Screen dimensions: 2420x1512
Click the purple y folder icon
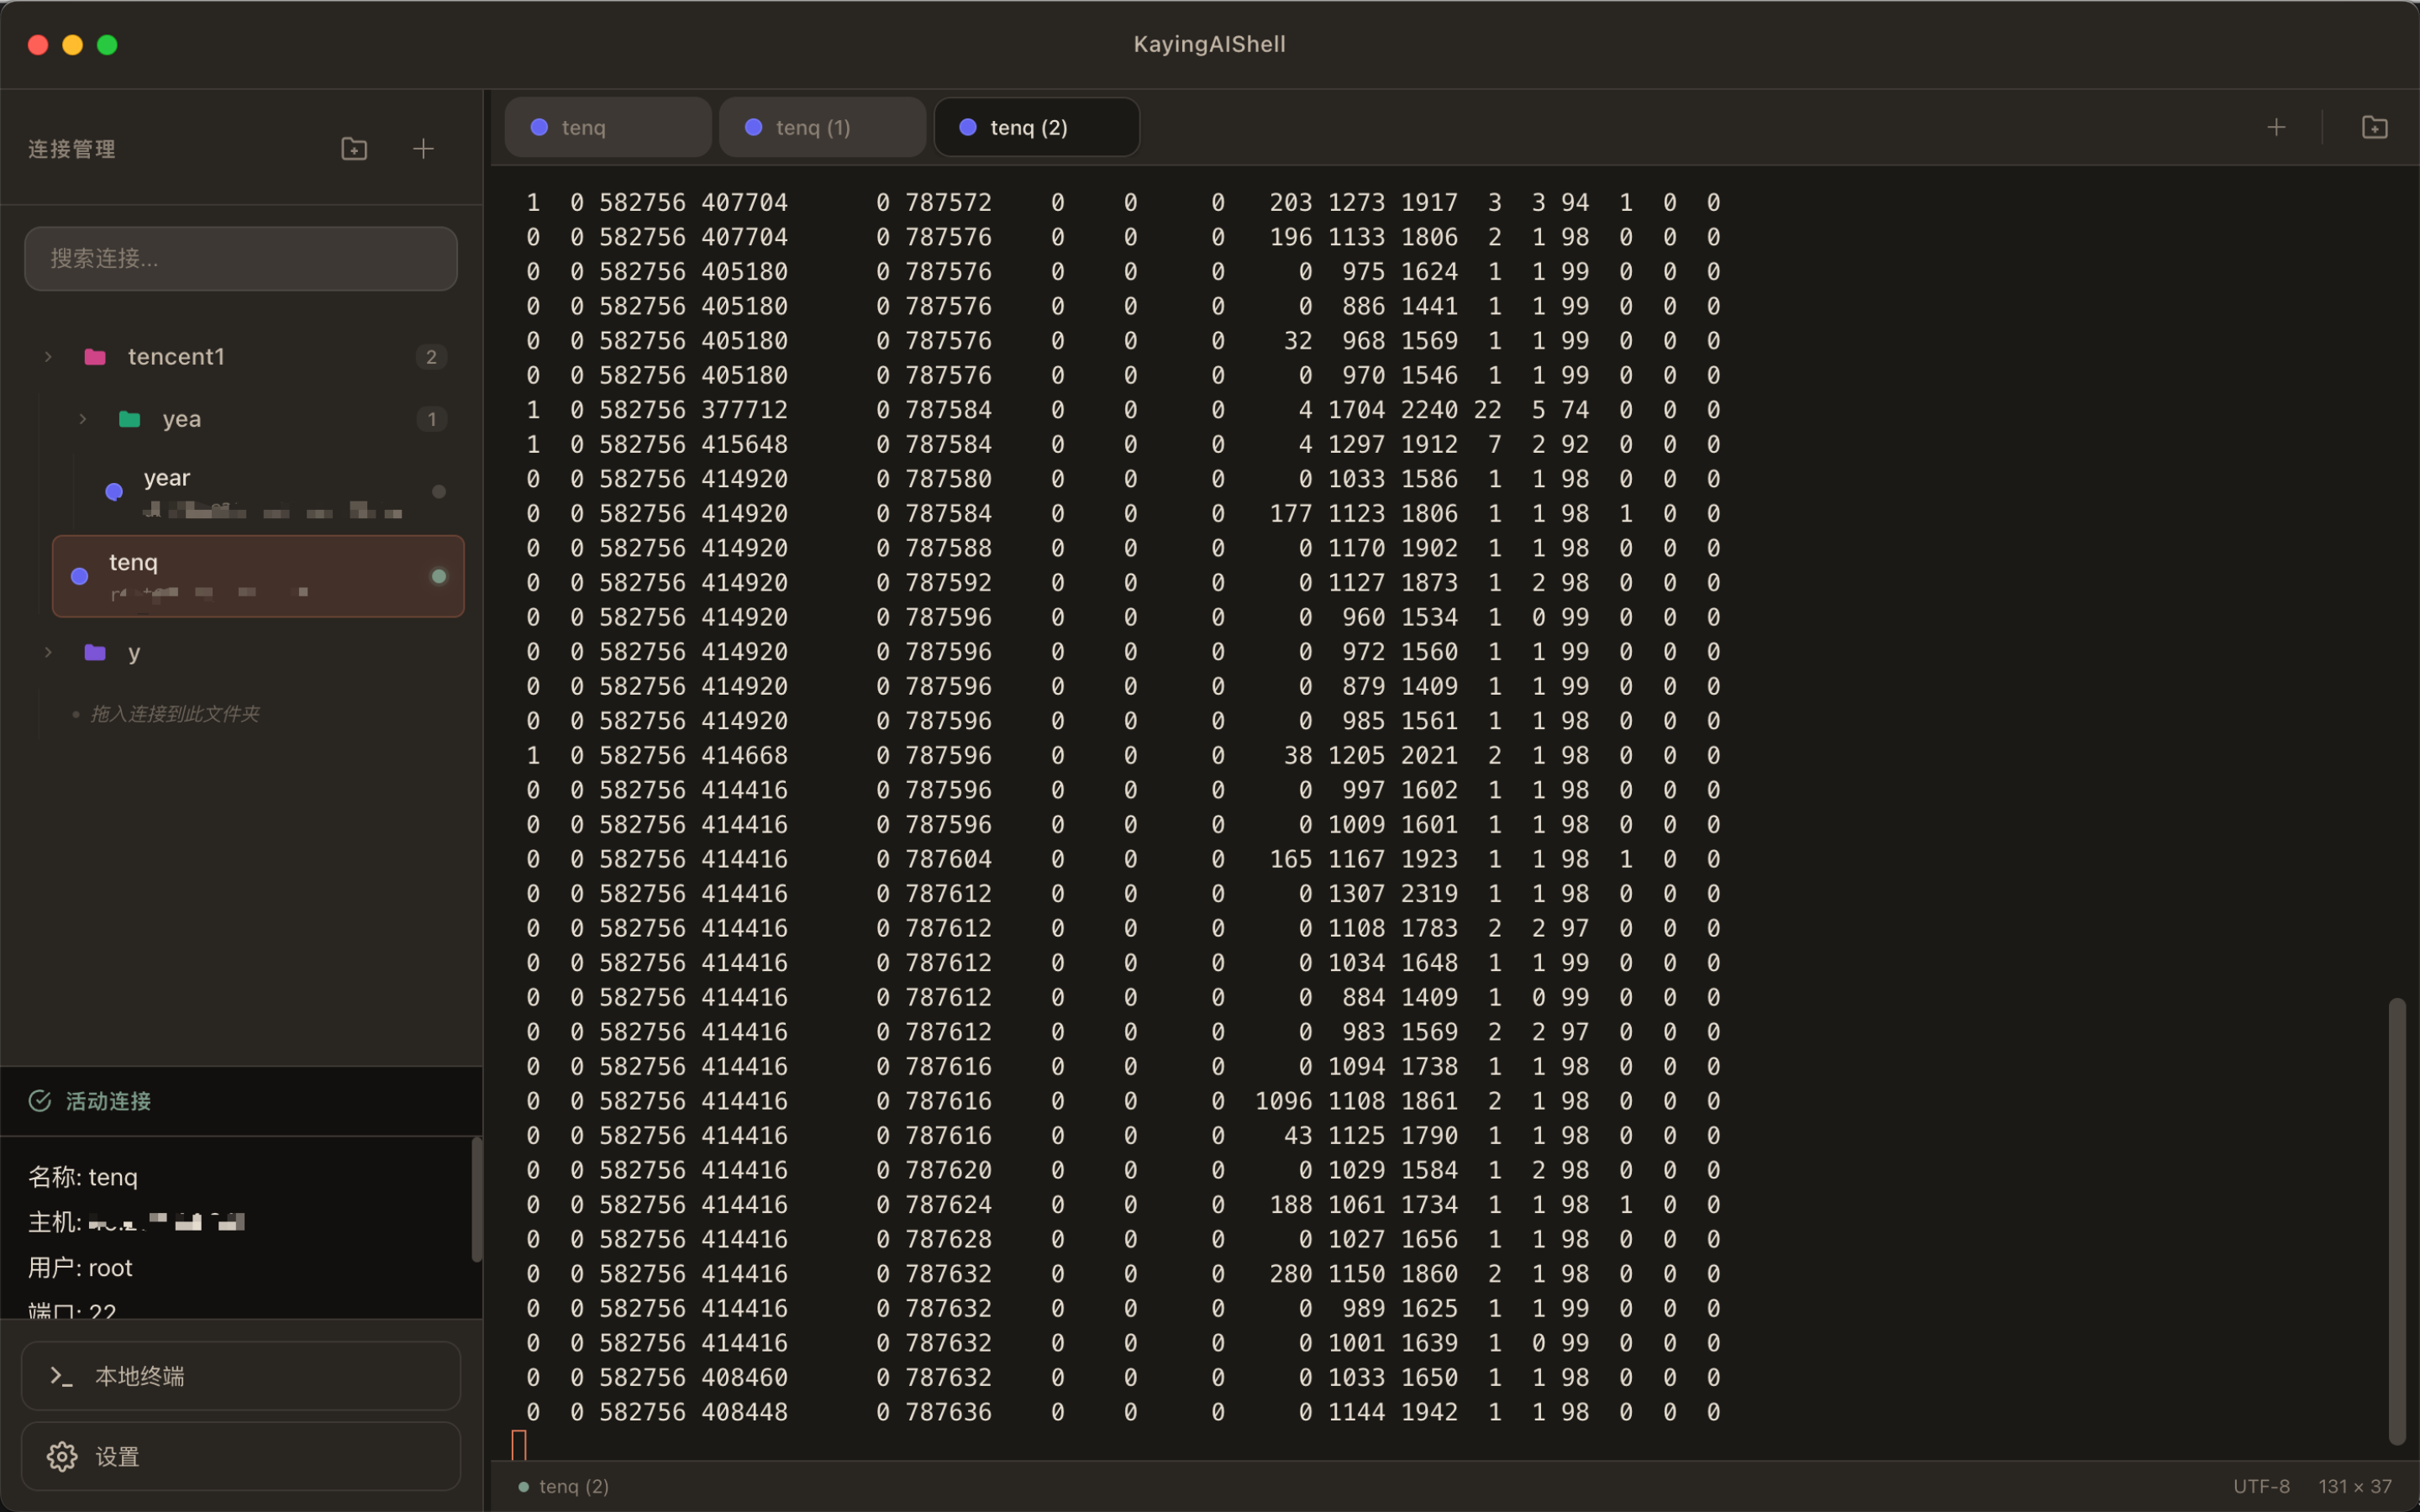point(95,653)
